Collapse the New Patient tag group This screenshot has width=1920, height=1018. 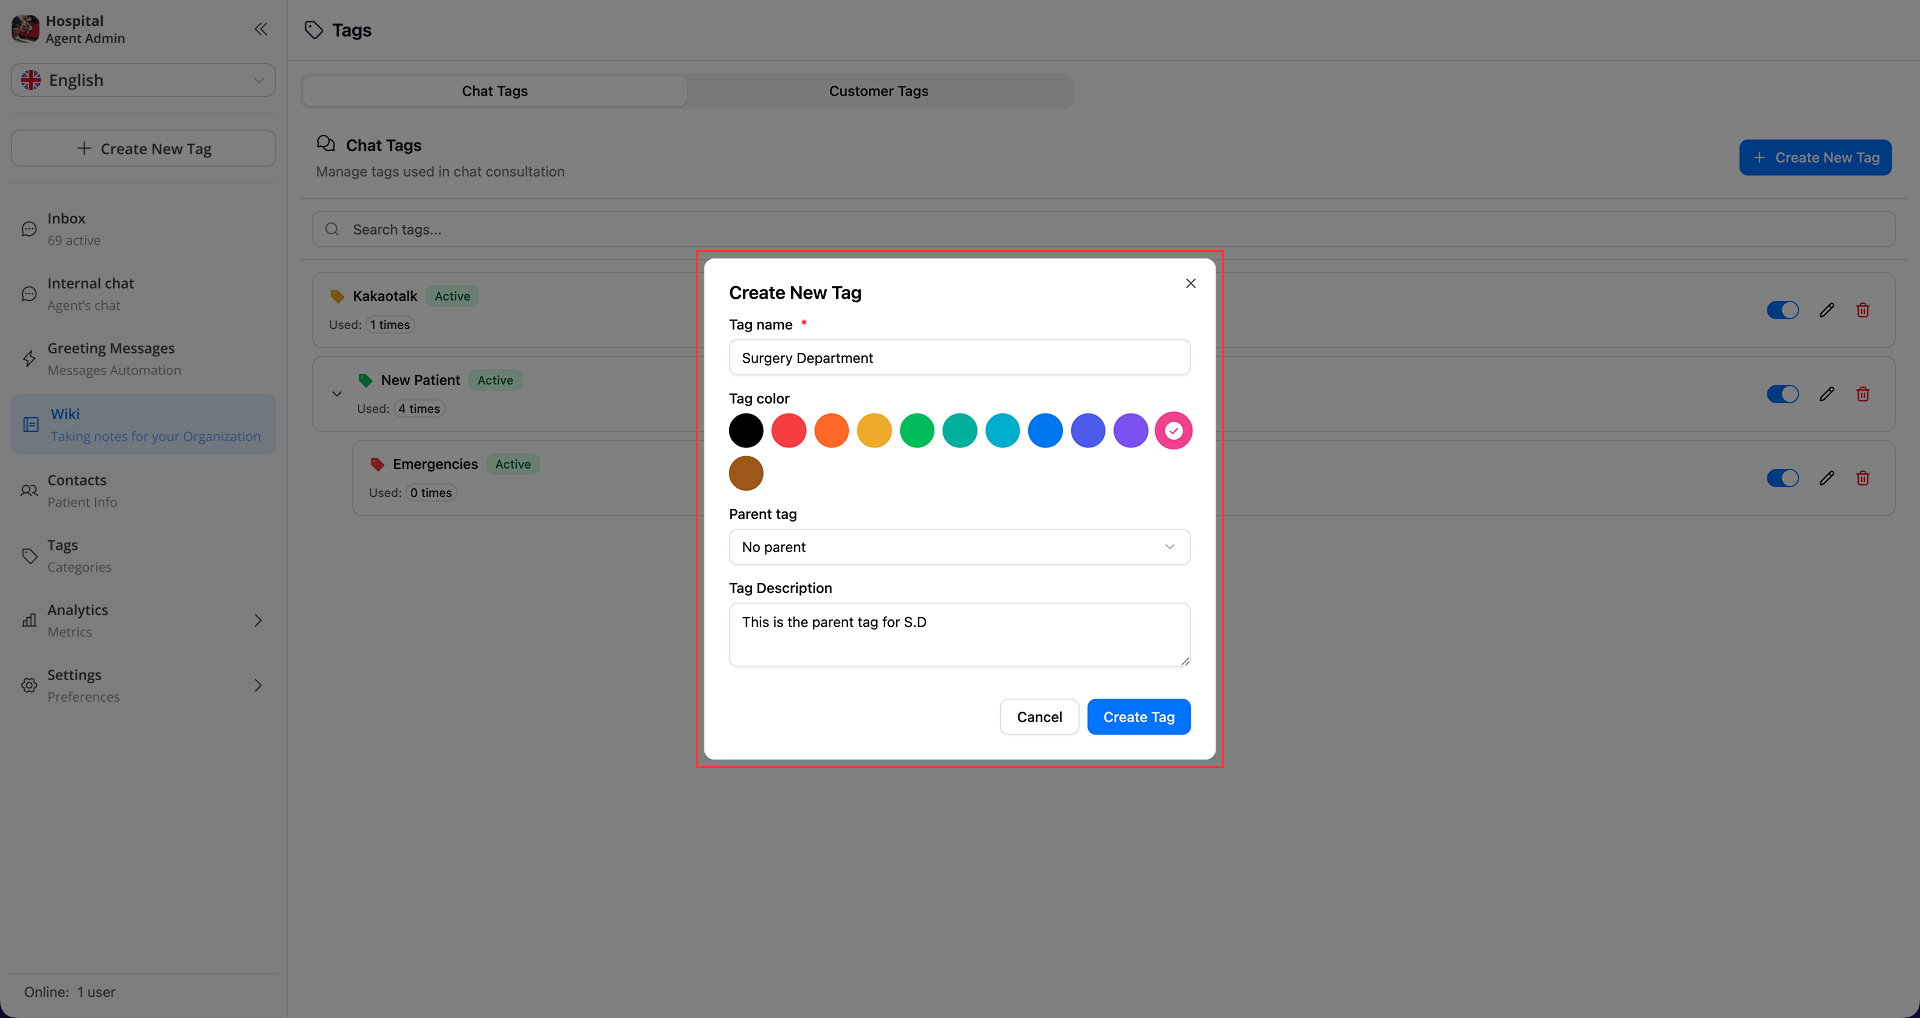337,393
